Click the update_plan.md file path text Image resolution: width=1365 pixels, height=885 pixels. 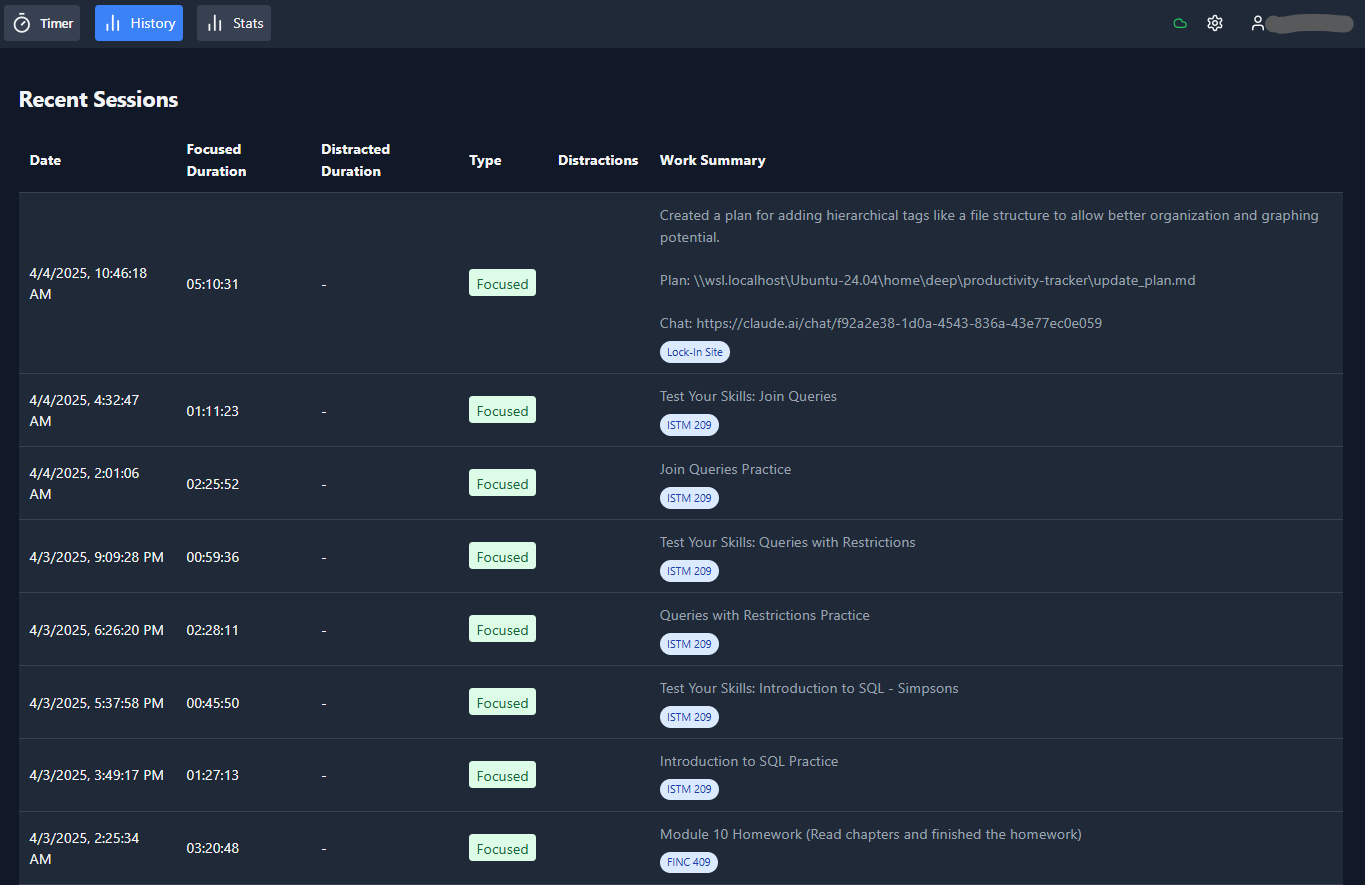(x=944, y=280)
